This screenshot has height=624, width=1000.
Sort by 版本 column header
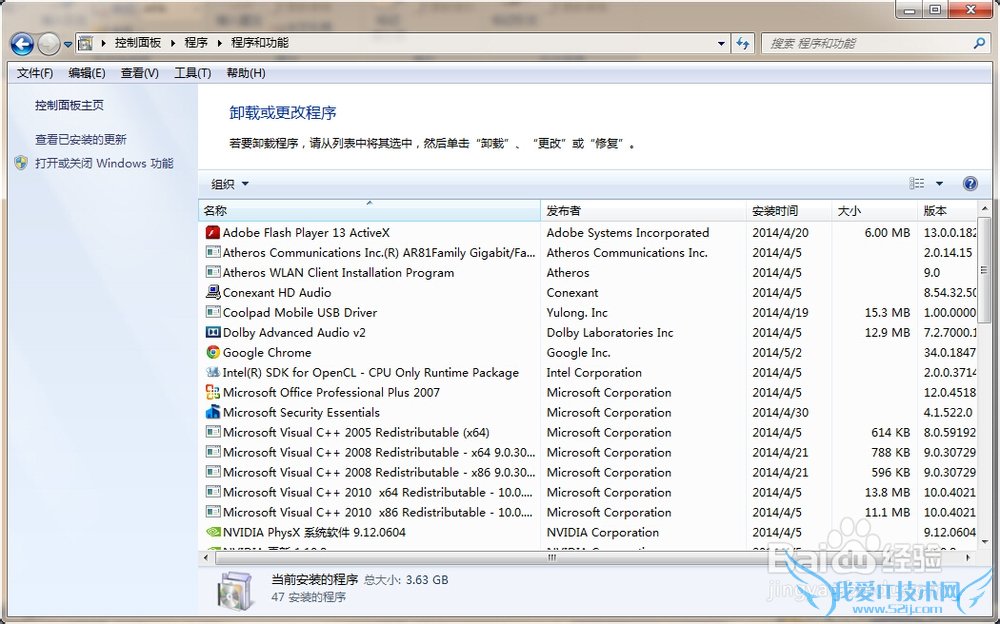947,211
